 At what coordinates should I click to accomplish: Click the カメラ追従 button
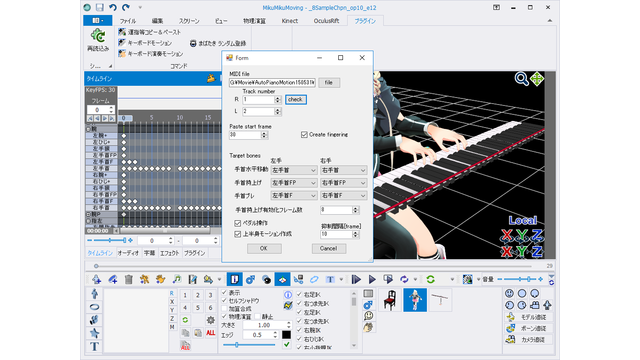[529, 340]
